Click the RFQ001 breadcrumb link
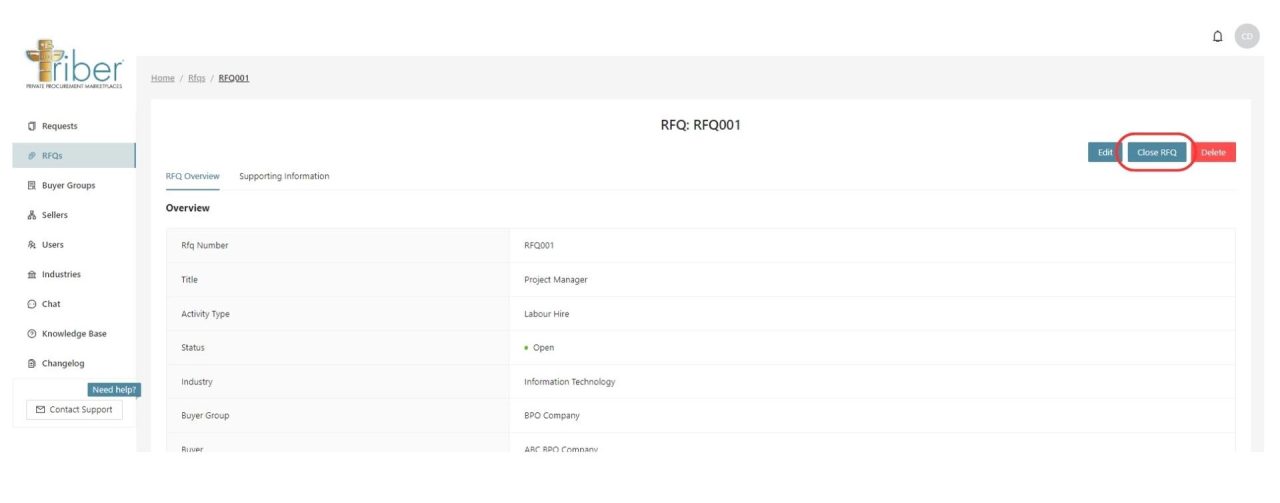1280x503 pixels. (x=234, y=78)
